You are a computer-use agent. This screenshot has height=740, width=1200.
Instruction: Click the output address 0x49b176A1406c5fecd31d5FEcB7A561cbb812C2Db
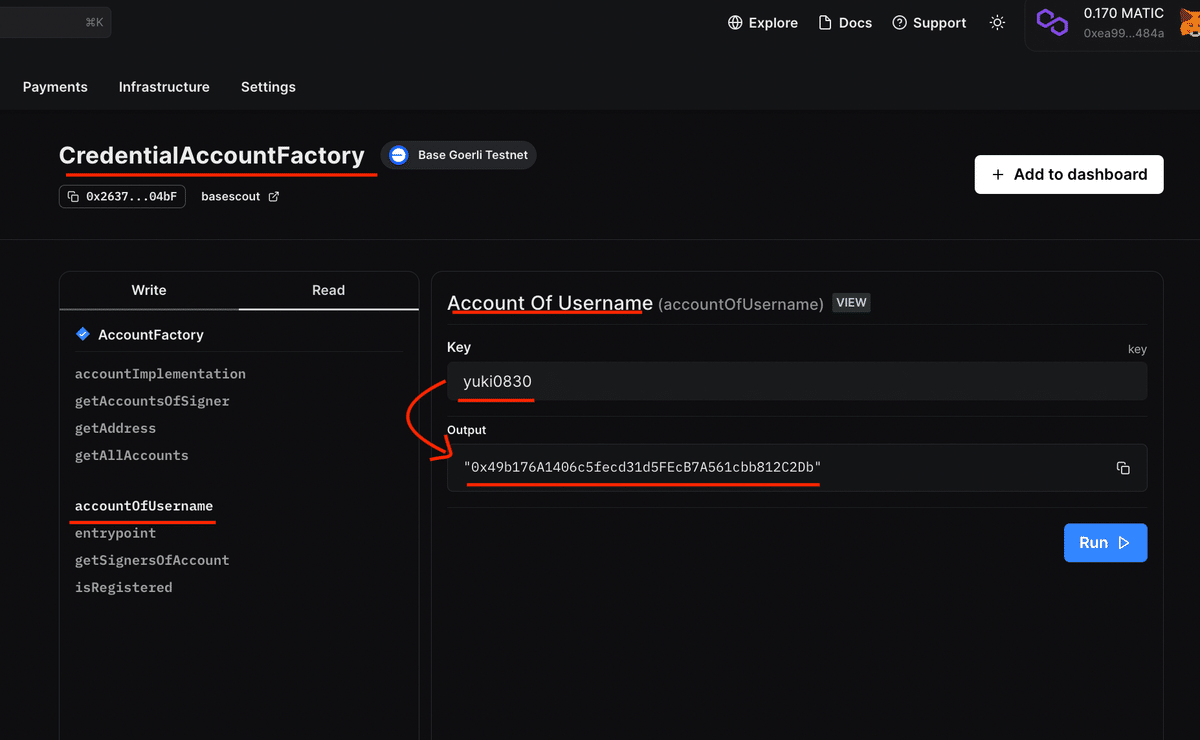point(642,468)
